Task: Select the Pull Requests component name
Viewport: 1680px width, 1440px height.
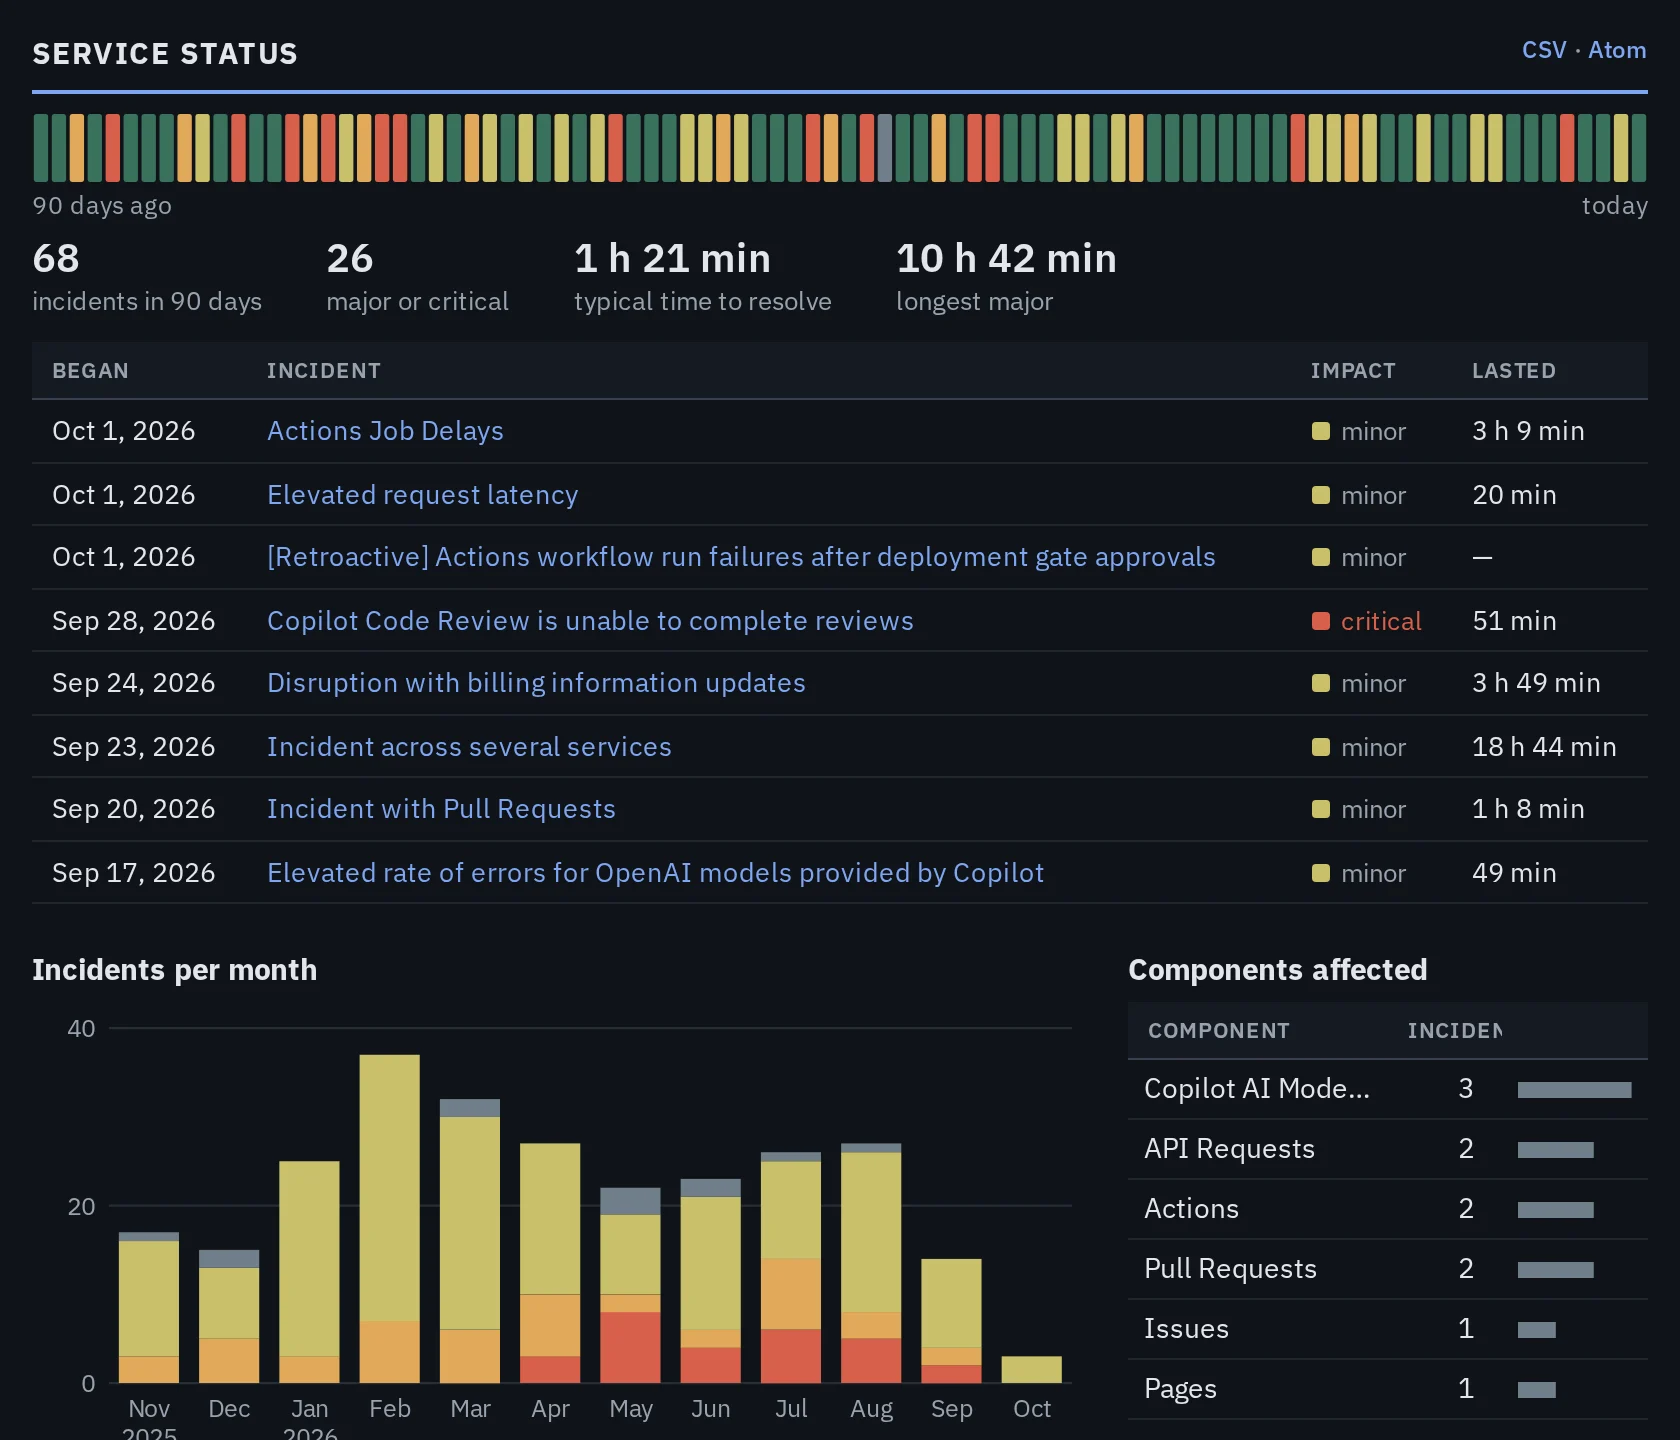Action: [x=1230, y=1269]
